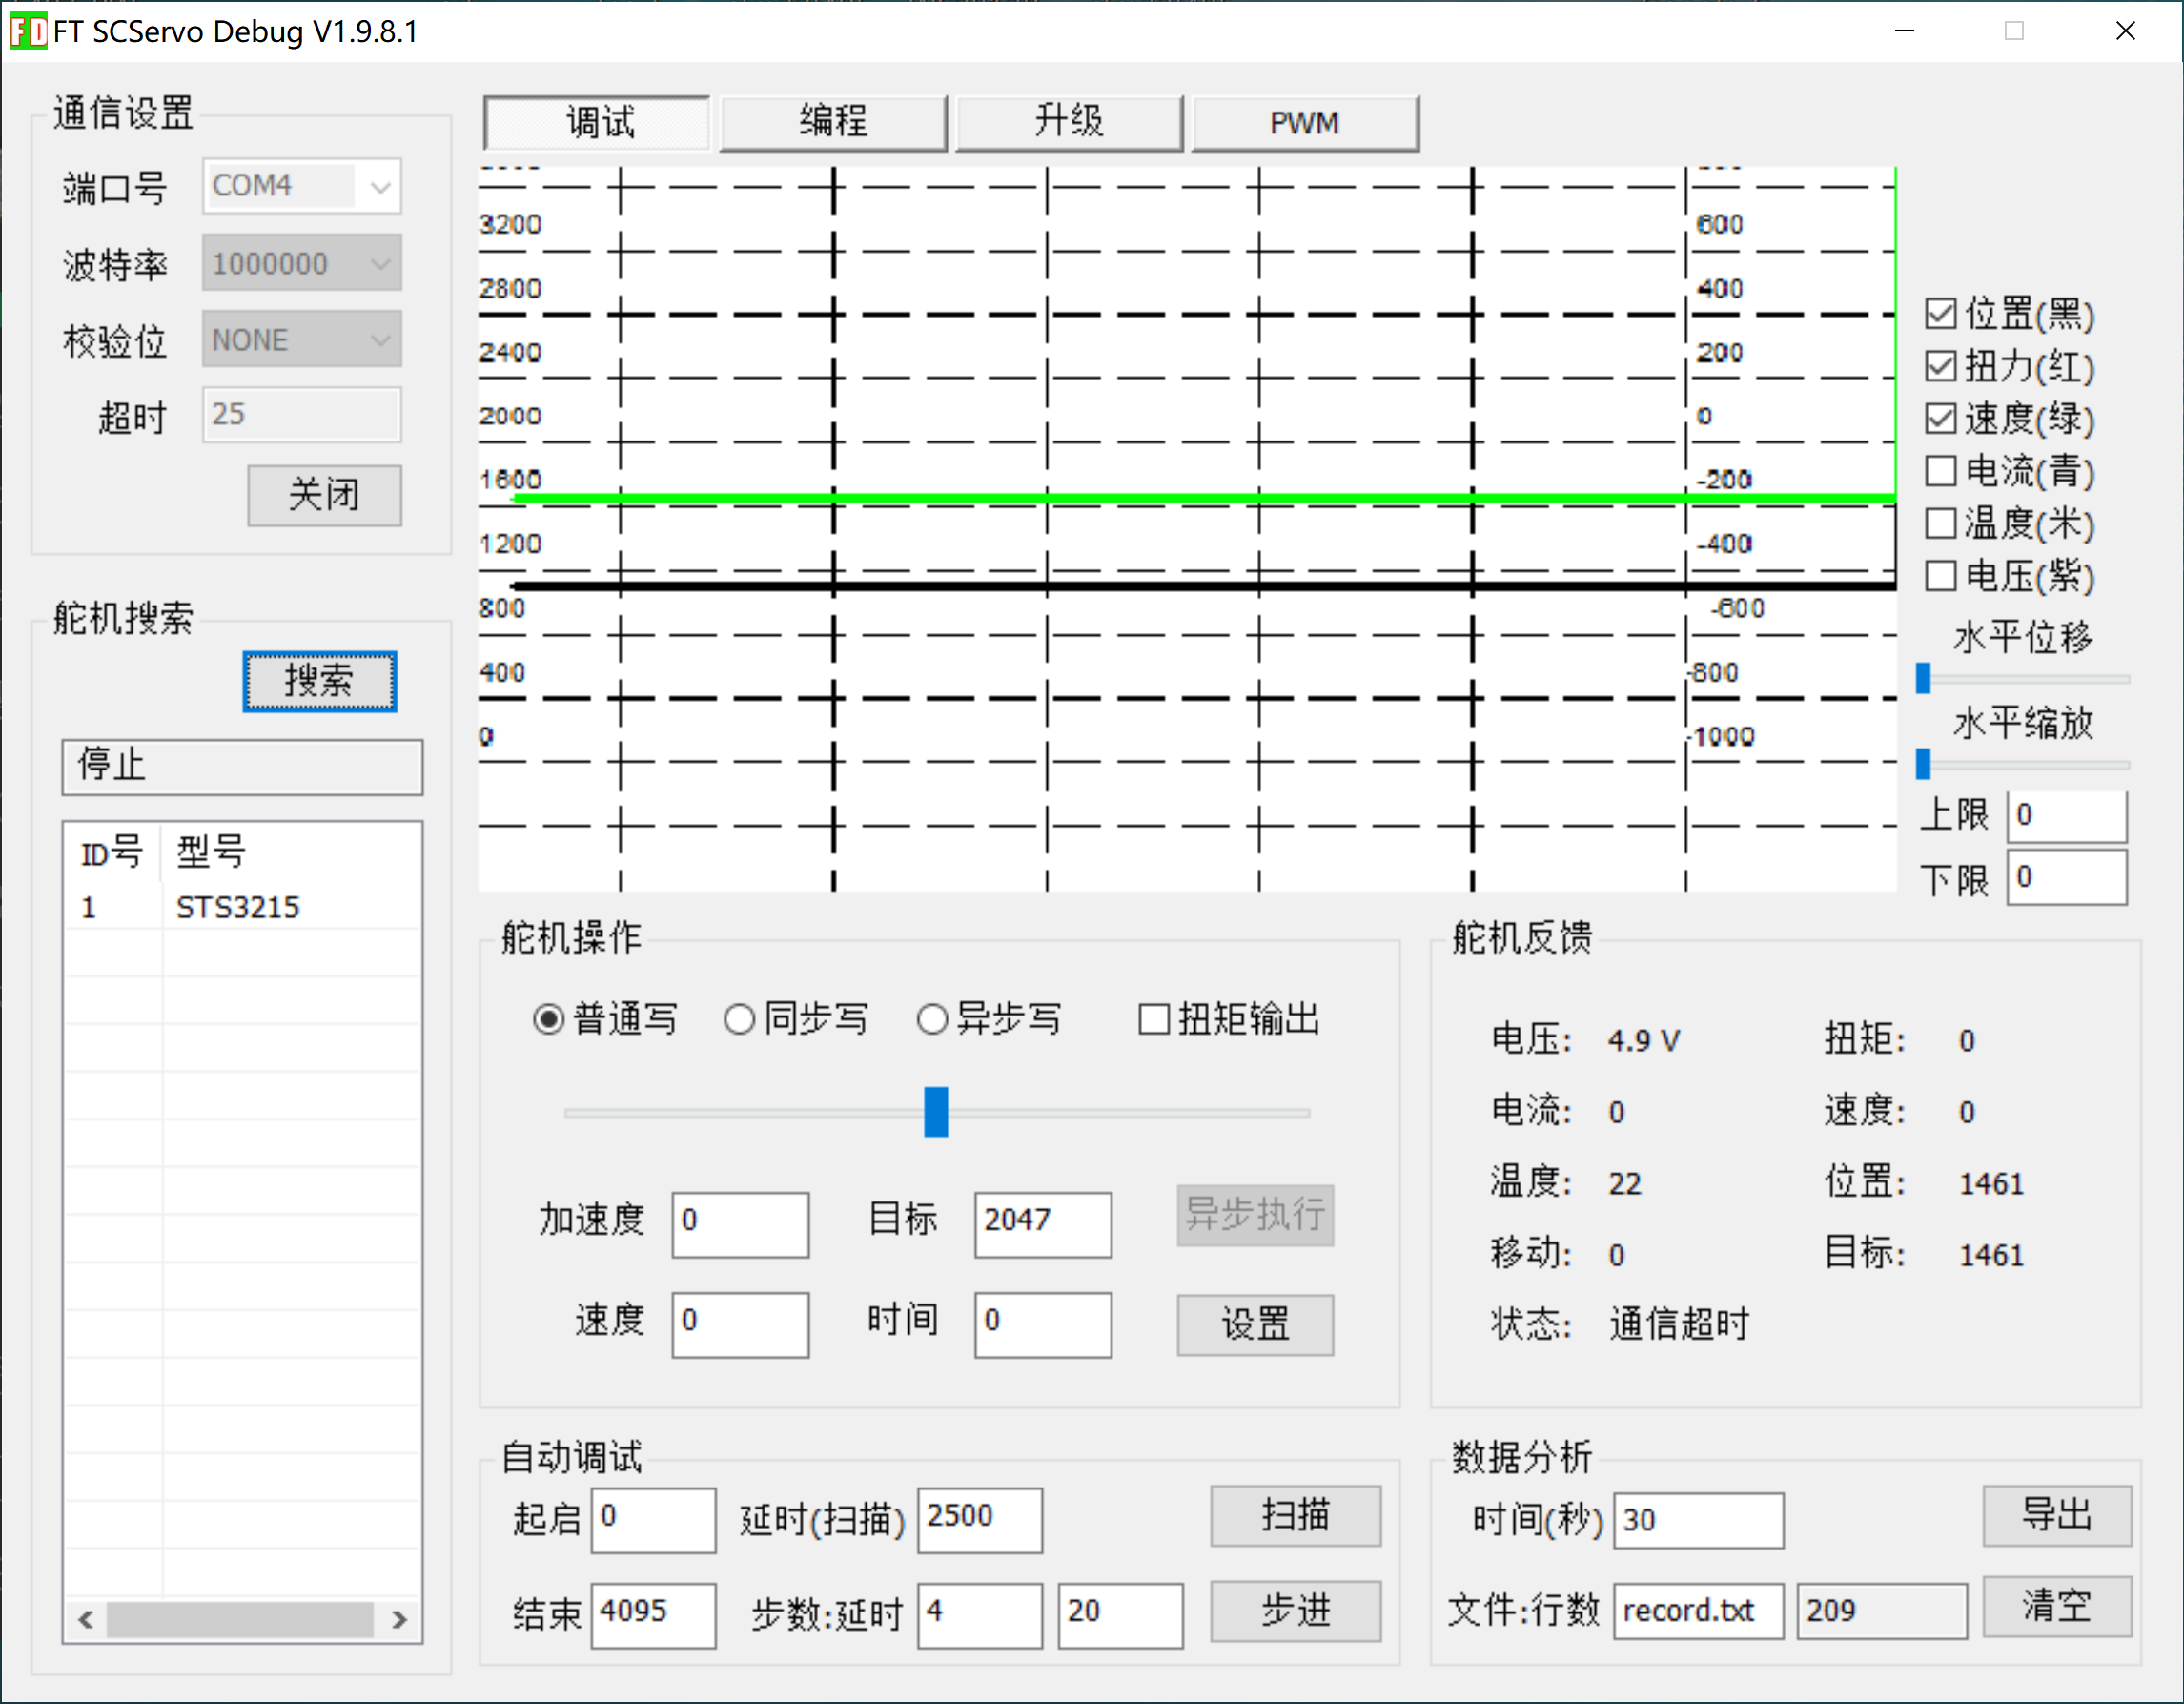Click the step 延时 field showing 20

tap(1121, 1615)
